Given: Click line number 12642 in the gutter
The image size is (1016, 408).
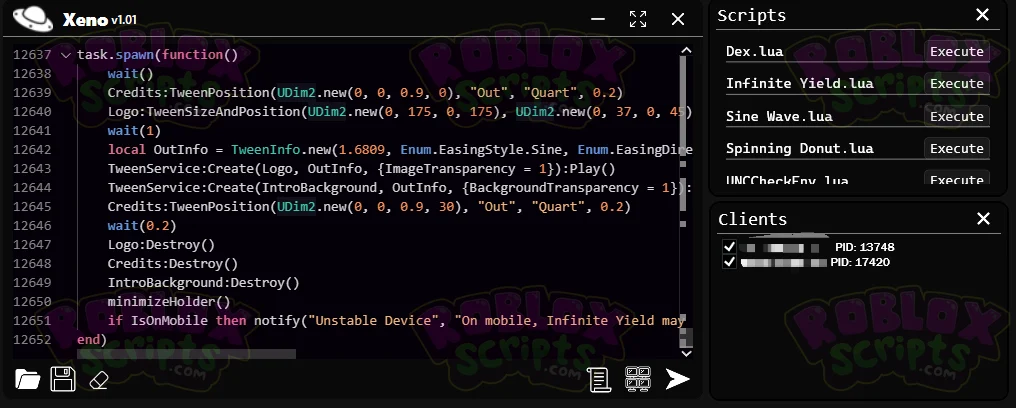Looking at the screenshot, I should (32, 150).
